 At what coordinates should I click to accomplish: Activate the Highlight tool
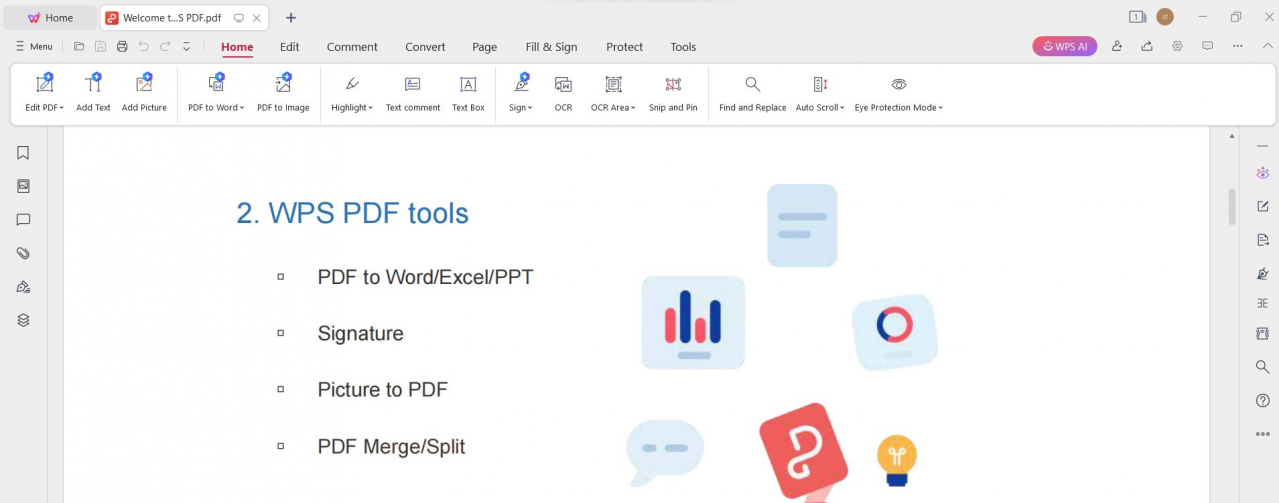[x=352, y=92]
